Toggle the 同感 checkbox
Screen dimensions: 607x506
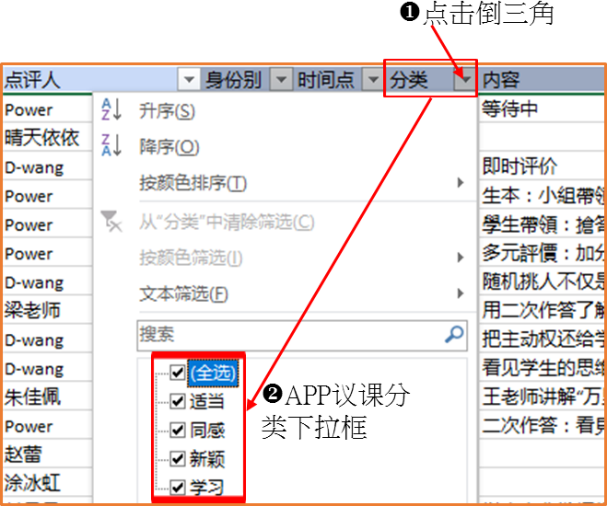(178, 431)
